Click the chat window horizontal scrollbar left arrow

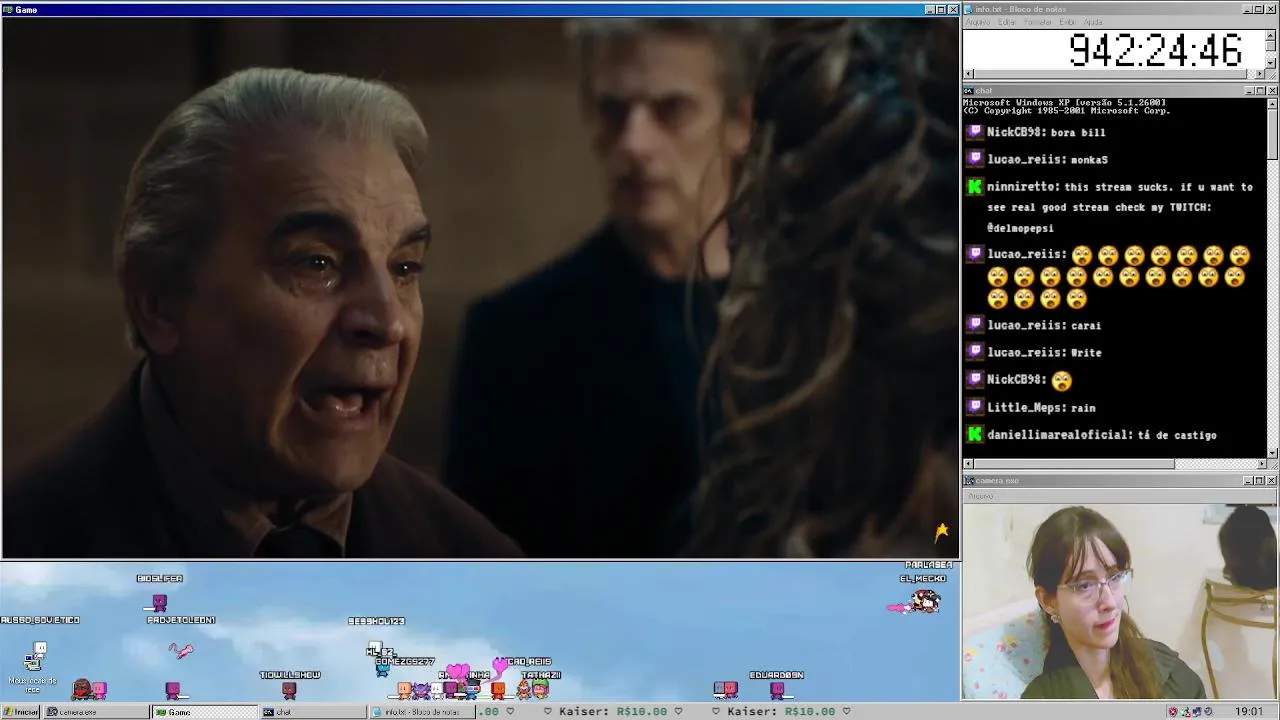pos(968,464)
